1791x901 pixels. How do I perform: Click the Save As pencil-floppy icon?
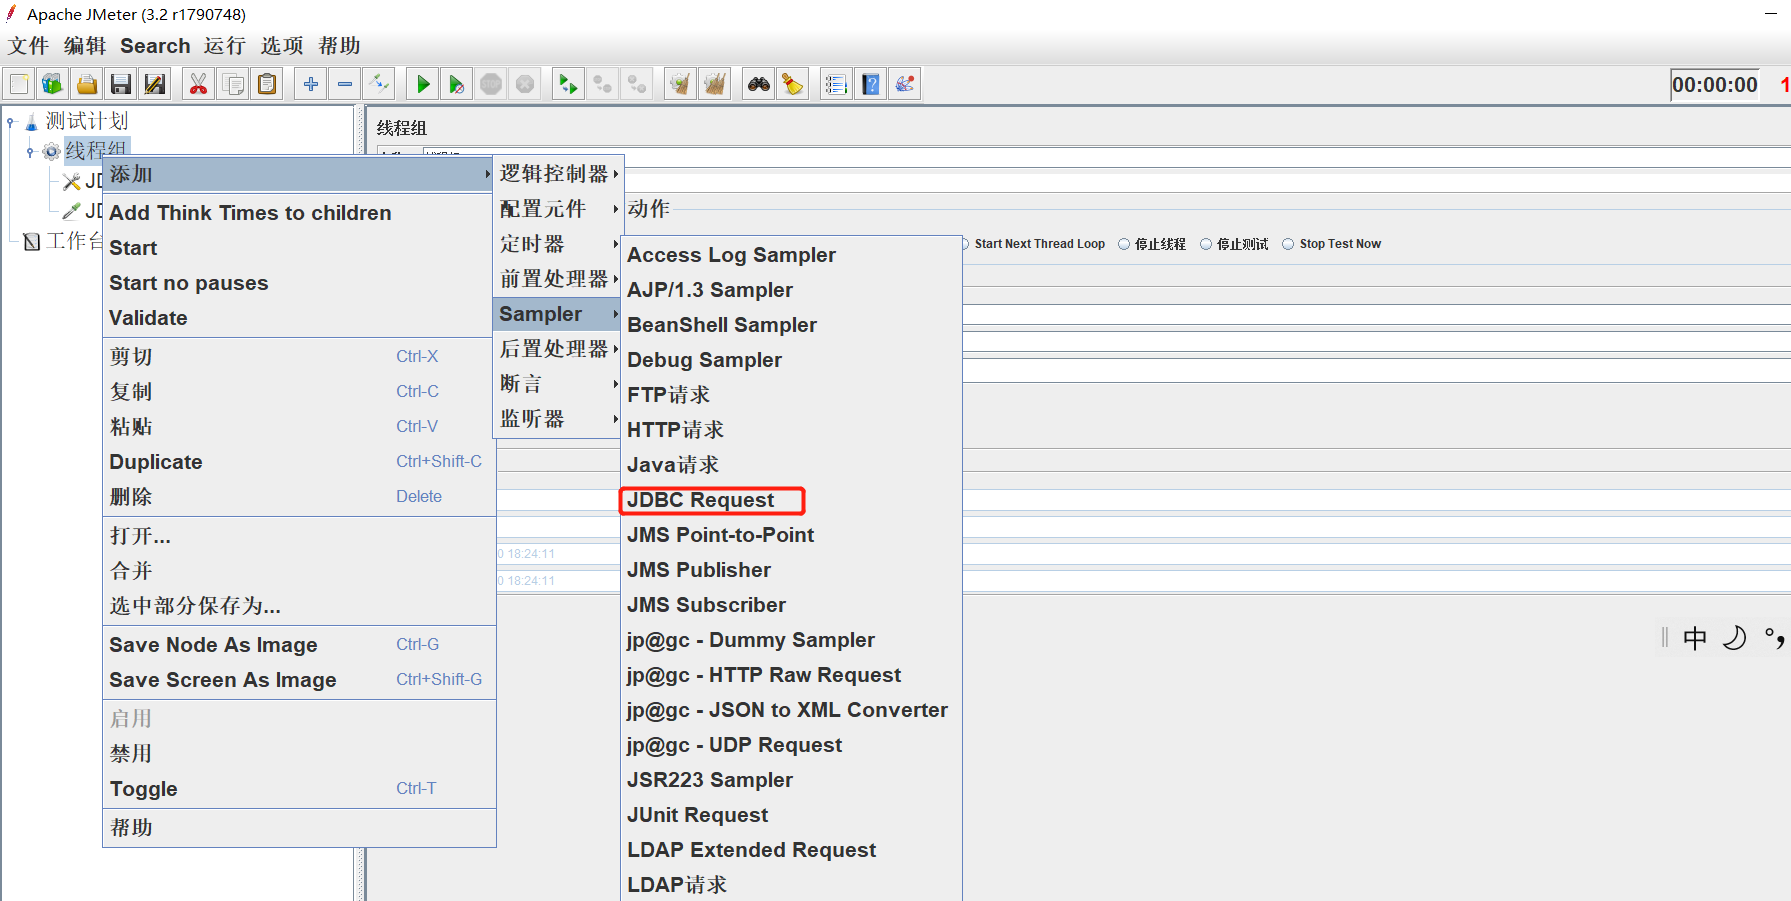[155, 84]
